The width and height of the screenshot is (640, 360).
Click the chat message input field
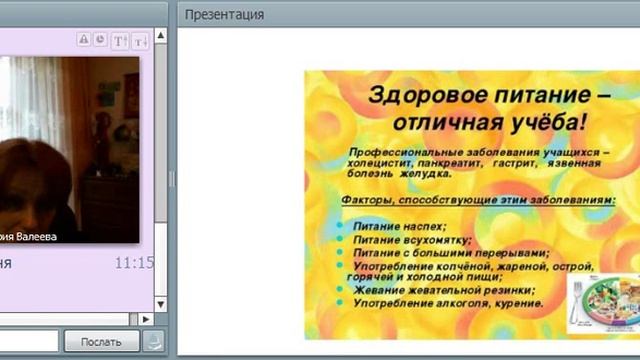click(29, 341)
